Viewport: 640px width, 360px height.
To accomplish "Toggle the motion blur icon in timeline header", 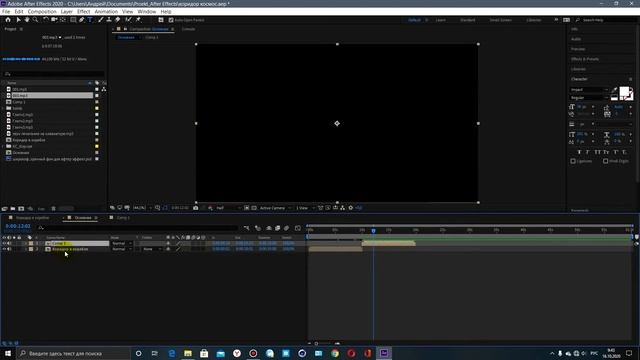I will pos(286,228).
